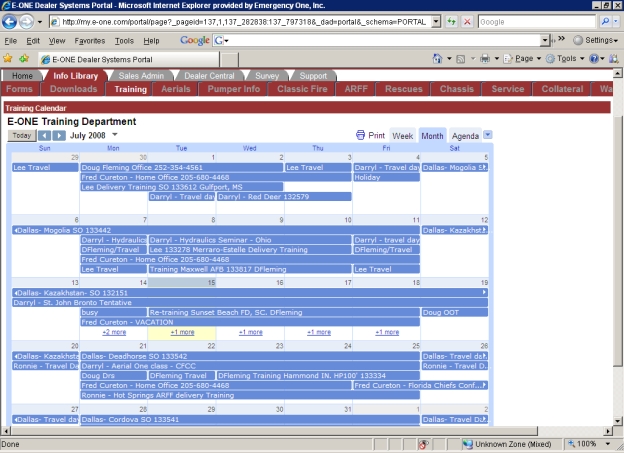Click the Google toolbar Settings icon
The width and height of the screenshot is (624, 453).
click(x=578, y=40)
